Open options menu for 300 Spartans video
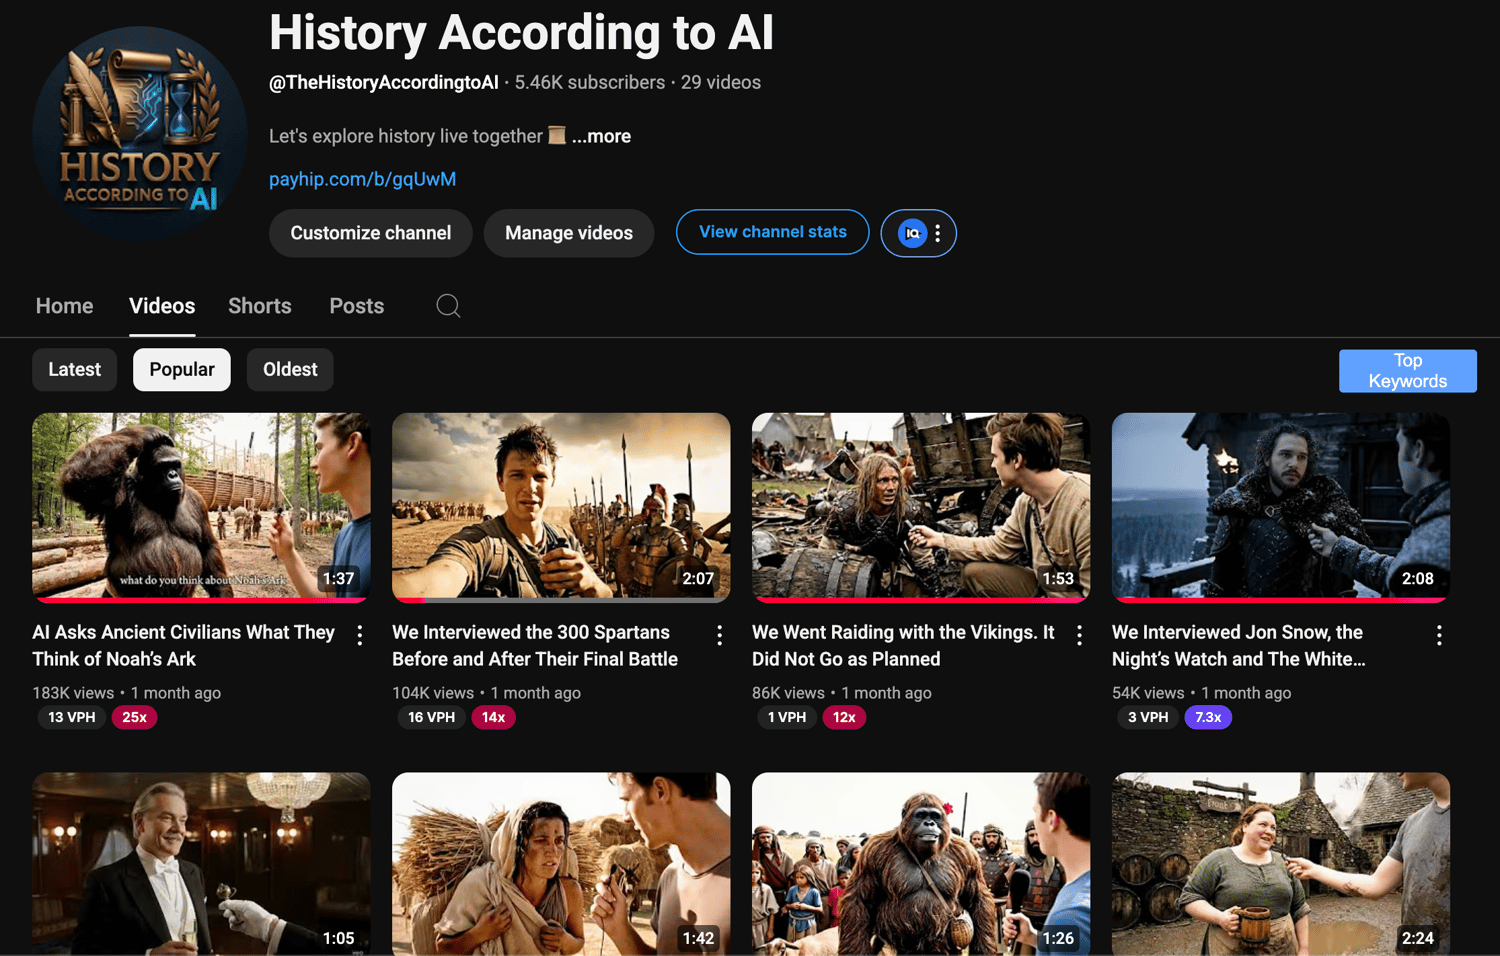This screenshot has width=1500, height=956. [x=720, y=635]
